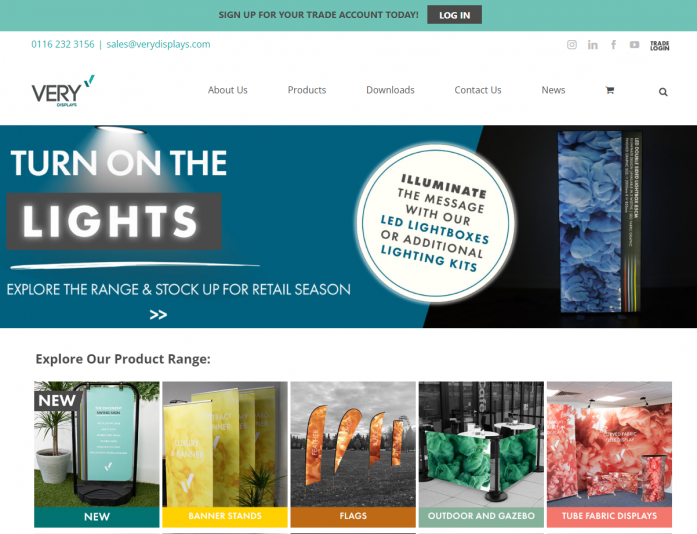Open the shopping cart icon
Image resolution: width=697 pixels, height=534 pixels.
(609, 90)
